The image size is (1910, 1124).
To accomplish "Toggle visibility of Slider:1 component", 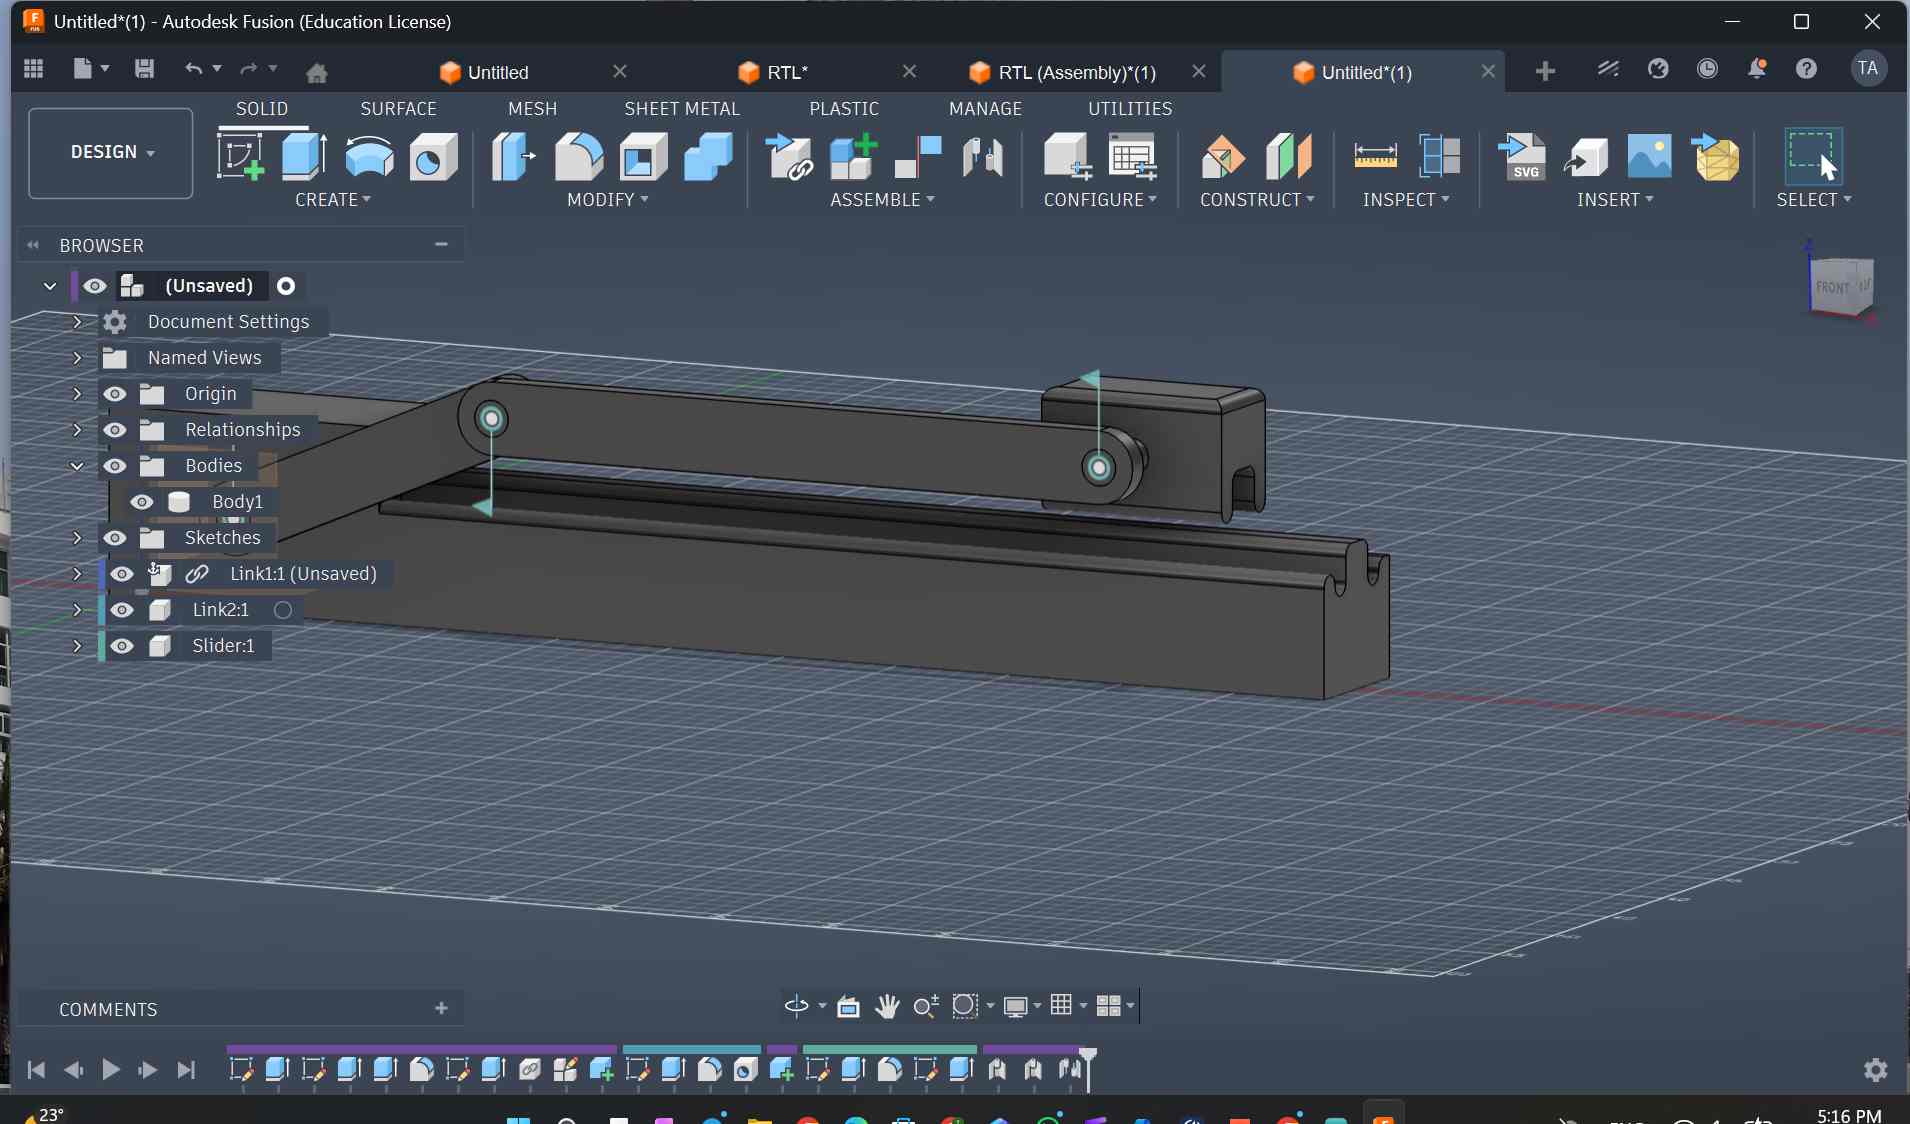I will click(122, 646).
